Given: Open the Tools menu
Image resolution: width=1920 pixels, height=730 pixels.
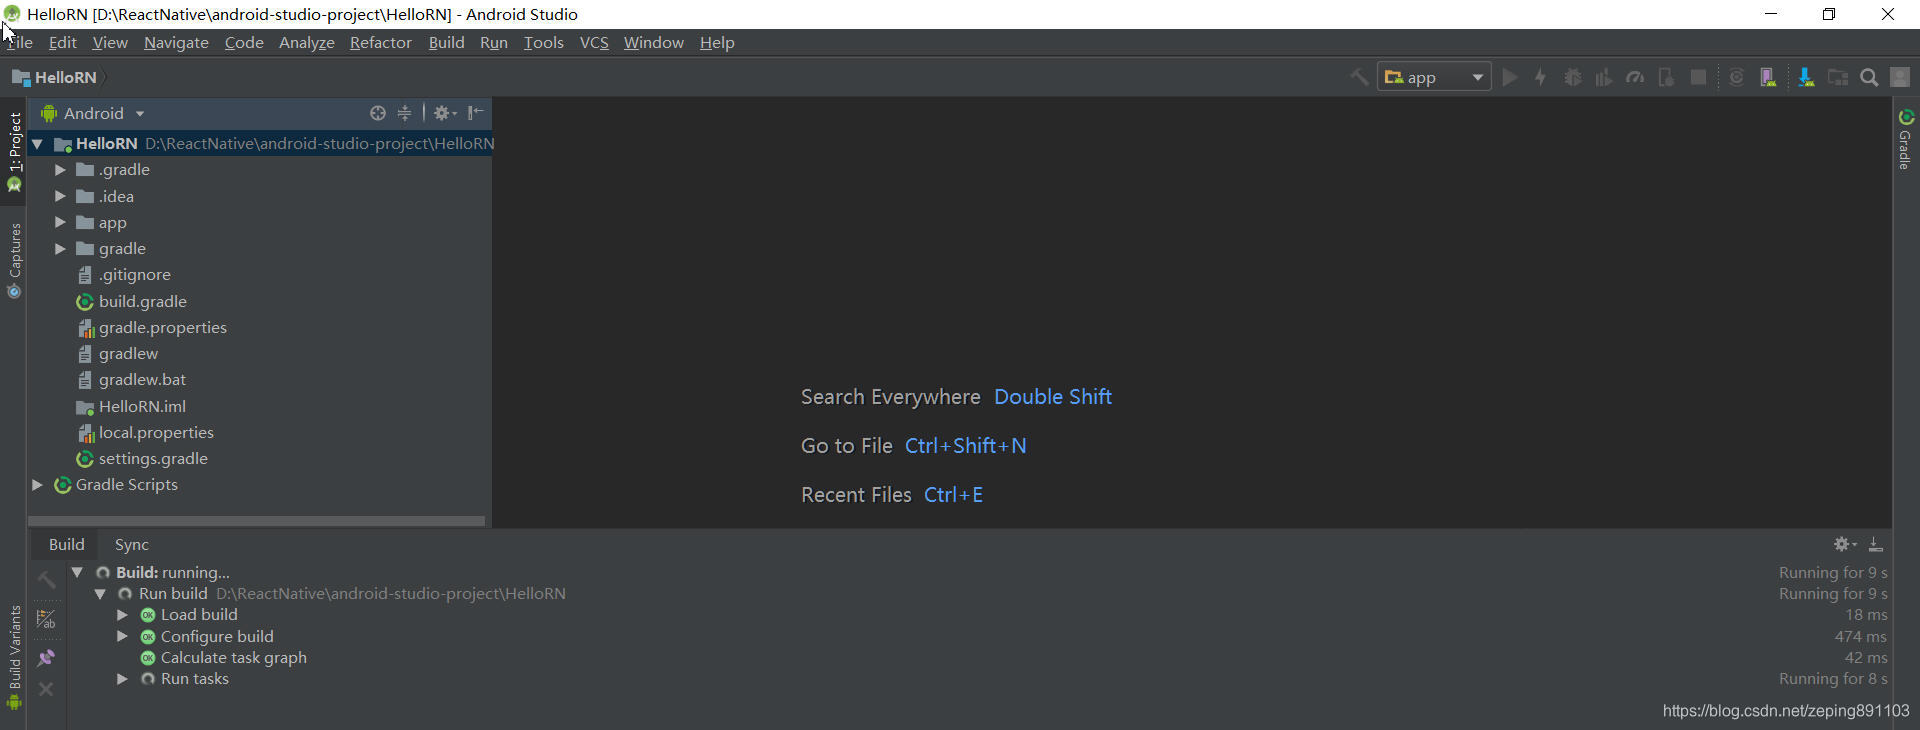Looking at the screenshot, I should point(543,42).
